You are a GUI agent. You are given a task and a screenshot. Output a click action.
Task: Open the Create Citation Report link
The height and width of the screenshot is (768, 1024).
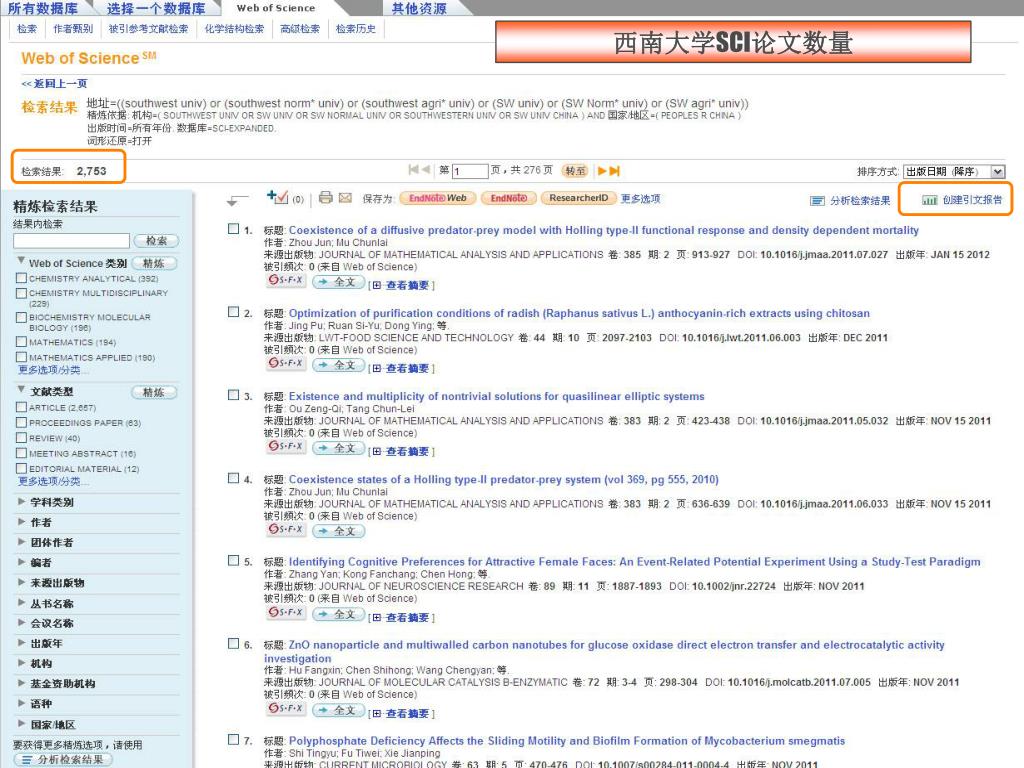(x=962, y=200)
